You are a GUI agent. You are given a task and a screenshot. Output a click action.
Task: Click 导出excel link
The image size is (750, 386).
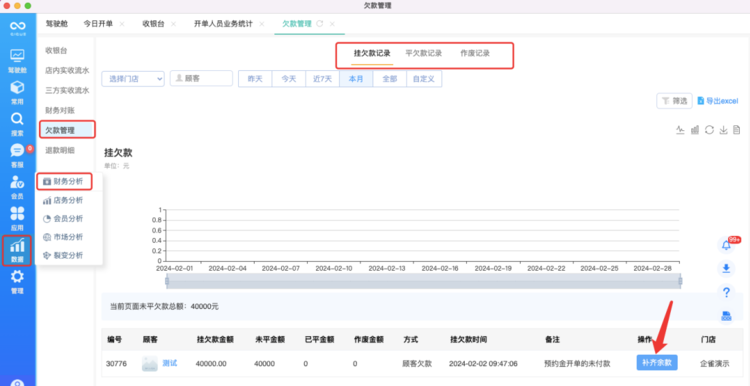coord(718,101)
